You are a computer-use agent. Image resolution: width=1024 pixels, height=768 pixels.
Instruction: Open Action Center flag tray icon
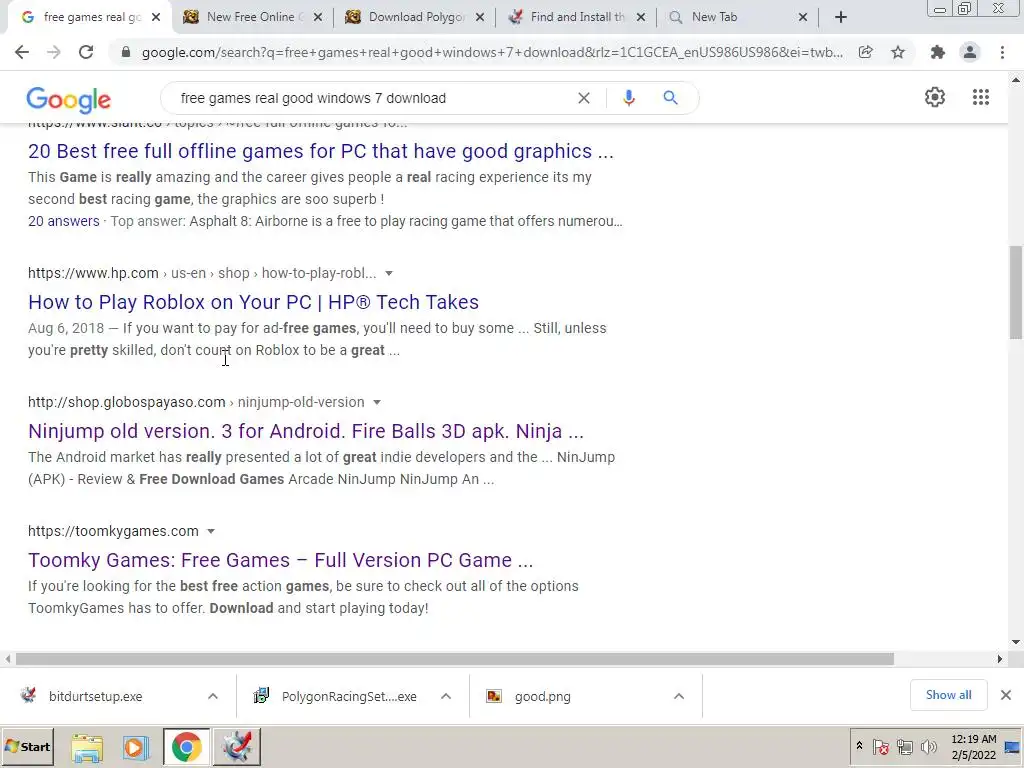coord(880,746)
